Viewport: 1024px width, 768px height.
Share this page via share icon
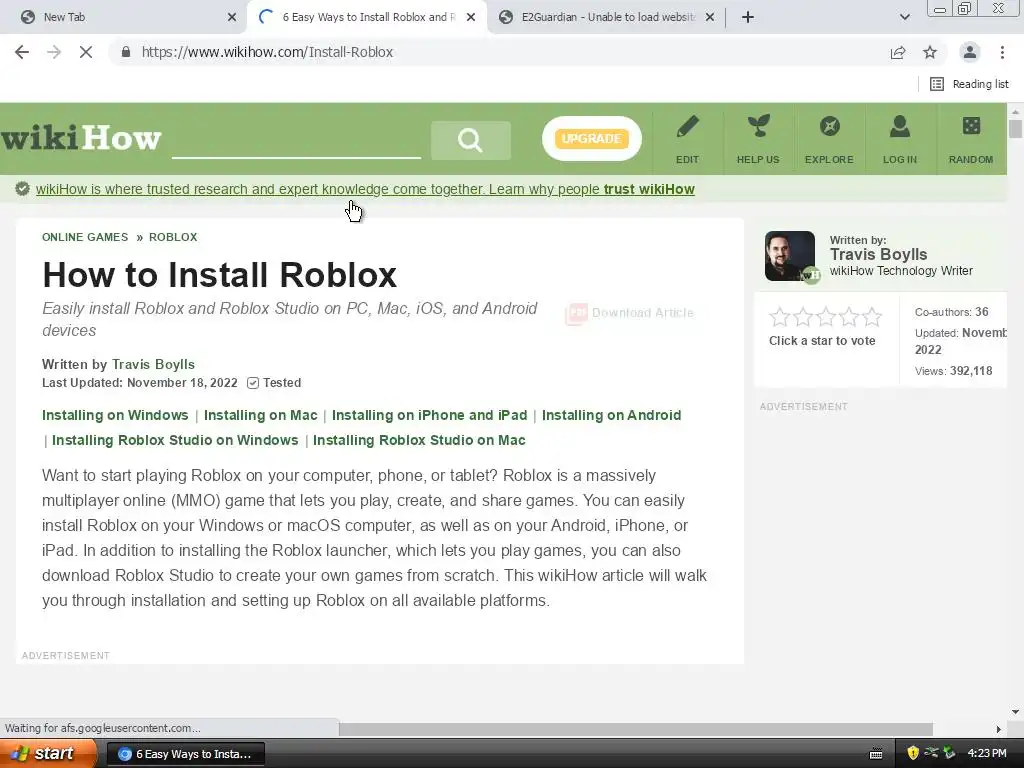(898, 52)
